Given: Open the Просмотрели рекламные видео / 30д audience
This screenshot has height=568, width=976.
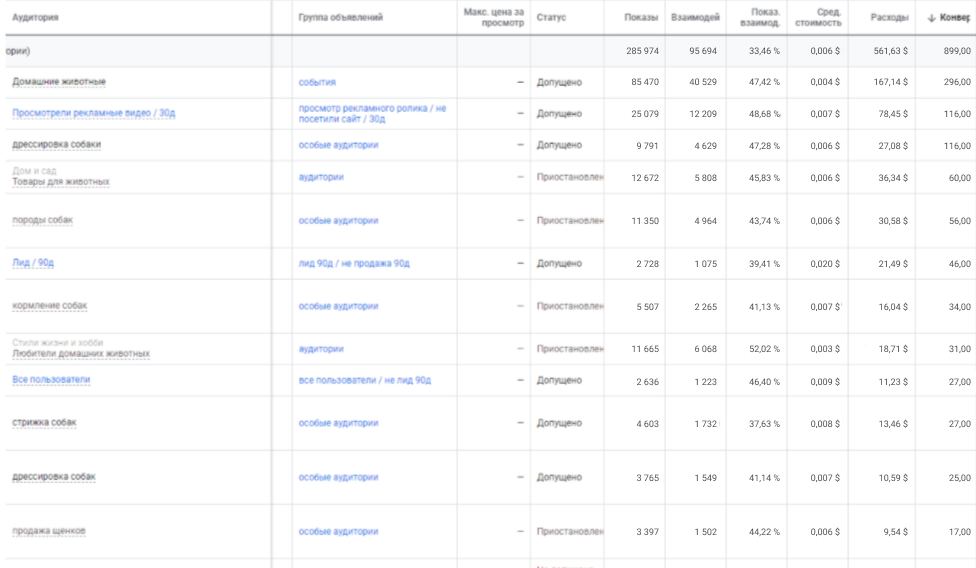Looking at the screenshot, I should pos(93,113).
